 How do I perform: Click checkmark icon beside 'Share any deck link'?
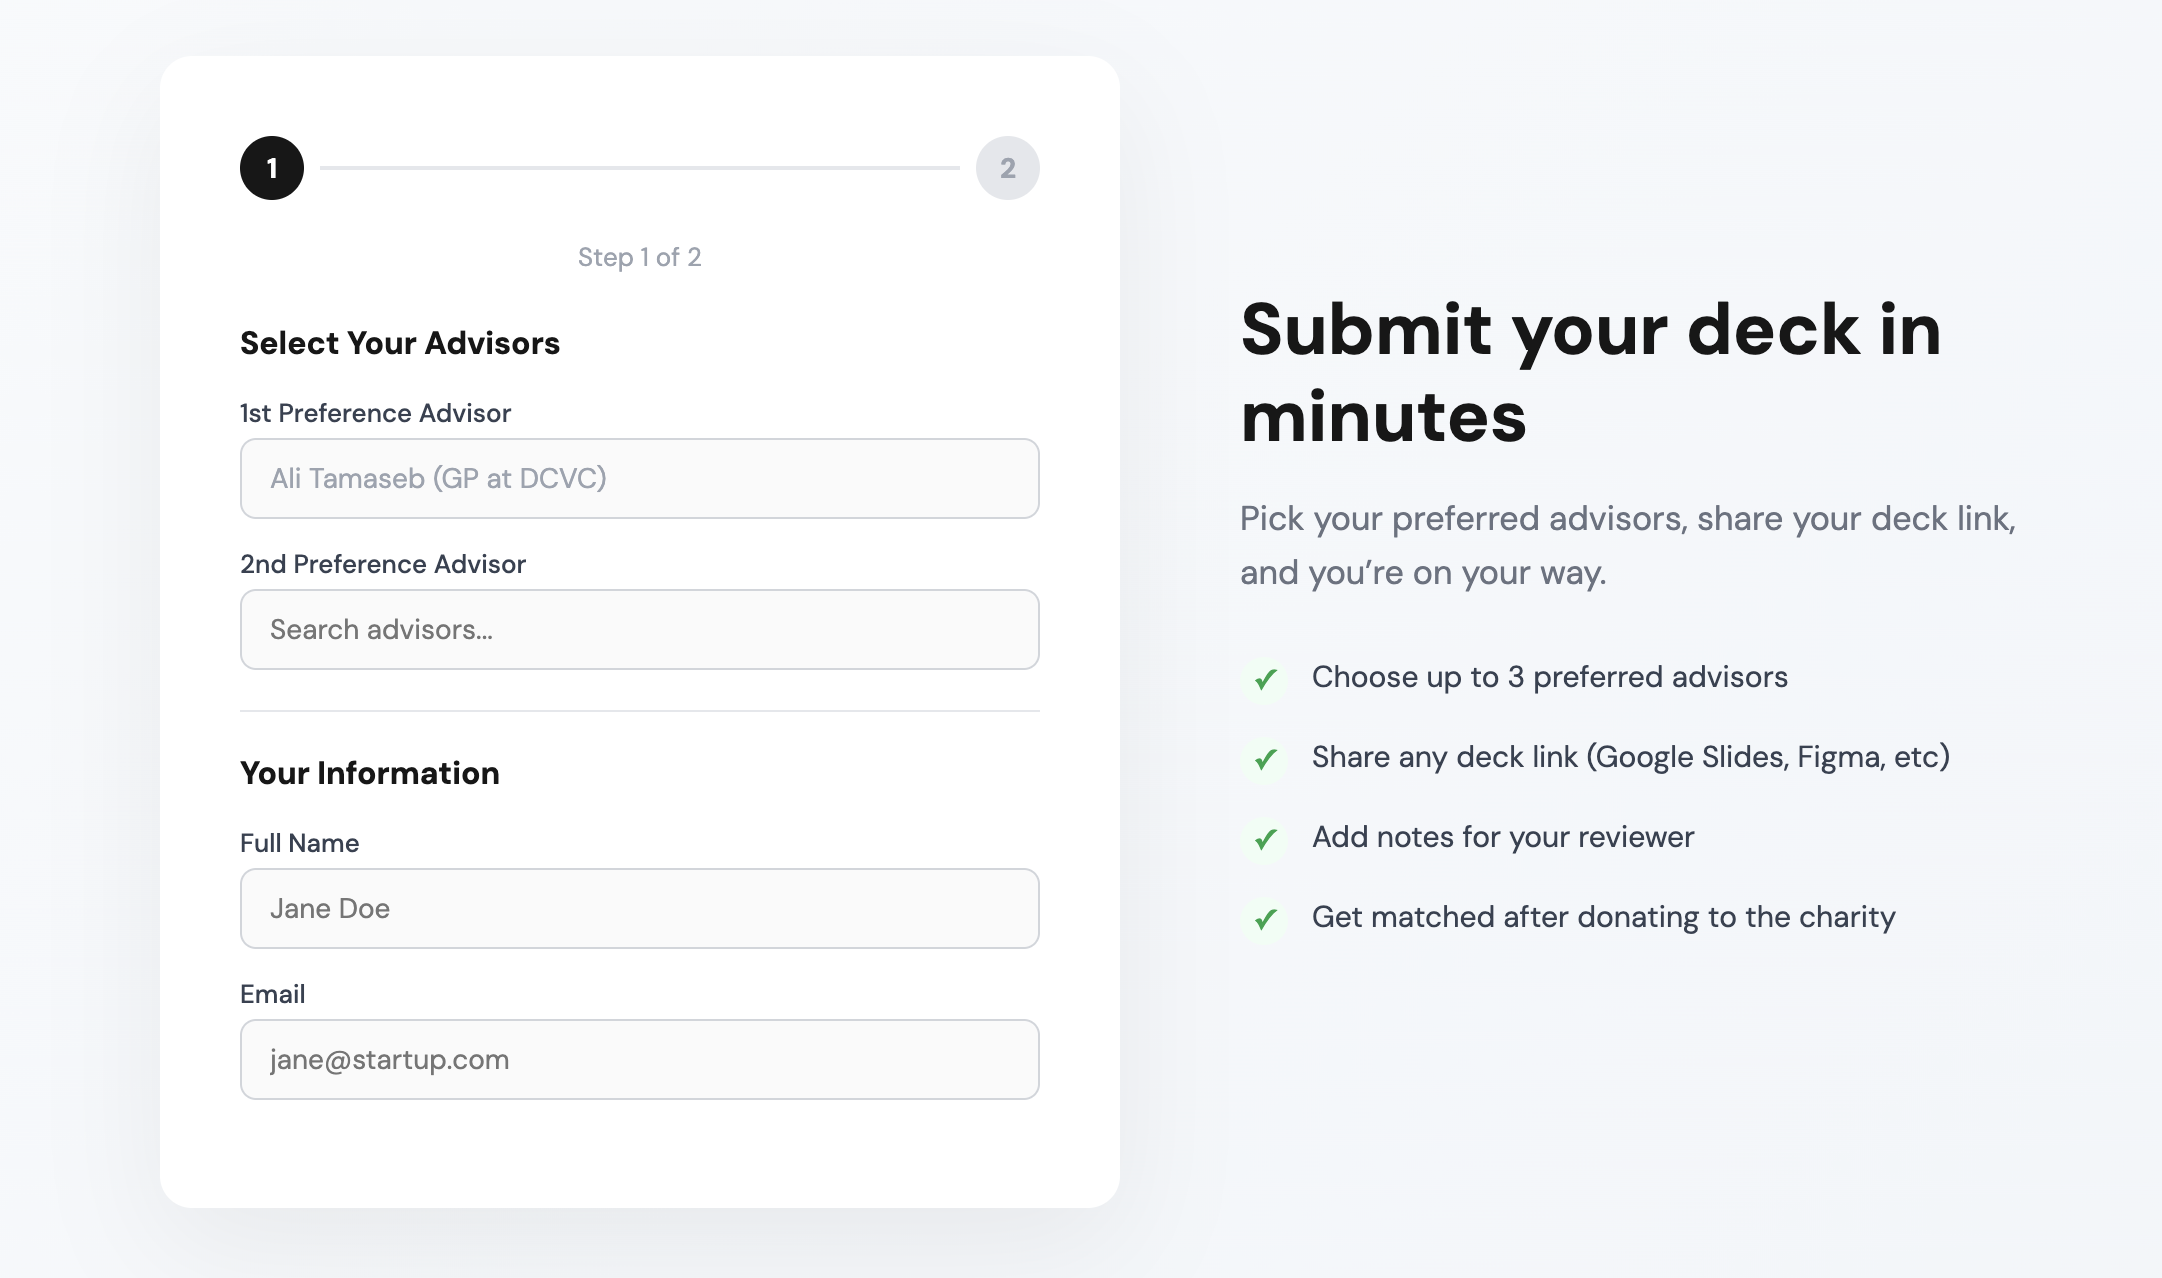1265,759
